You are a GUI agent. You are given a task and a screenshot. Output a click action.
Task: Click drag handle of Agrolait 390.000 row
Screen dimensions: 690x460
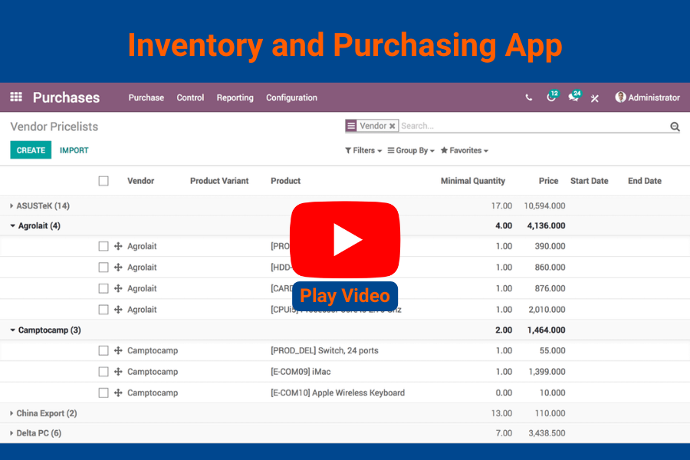(118, 246)
